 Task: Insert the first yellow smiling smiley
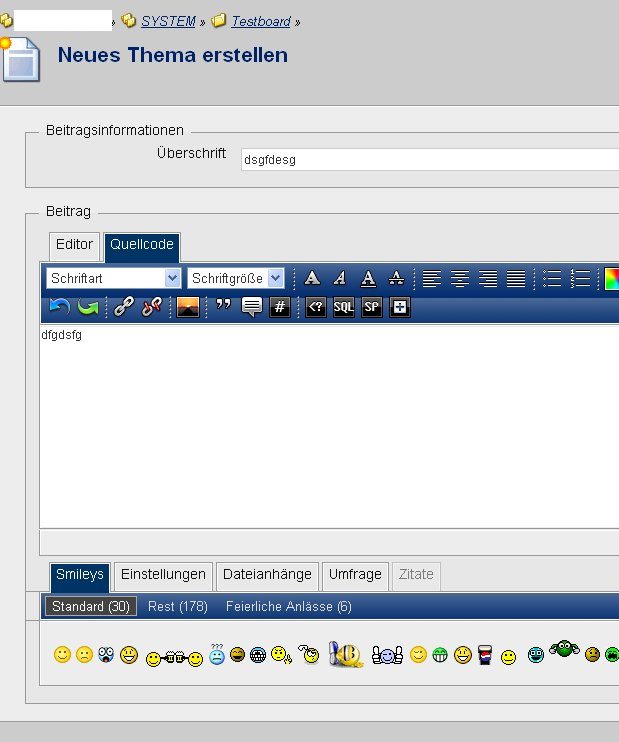(x=62, y=654)
